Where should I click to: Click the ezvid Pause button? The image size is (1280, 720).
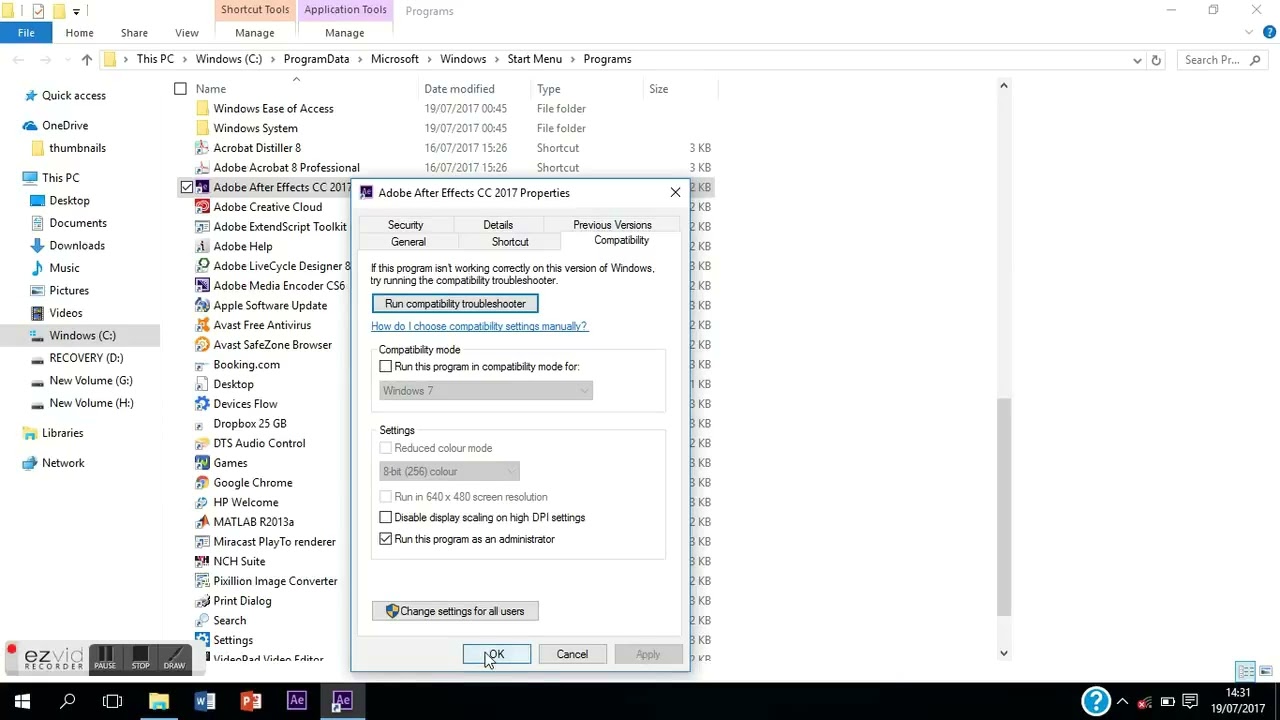(x=105, y=659)
